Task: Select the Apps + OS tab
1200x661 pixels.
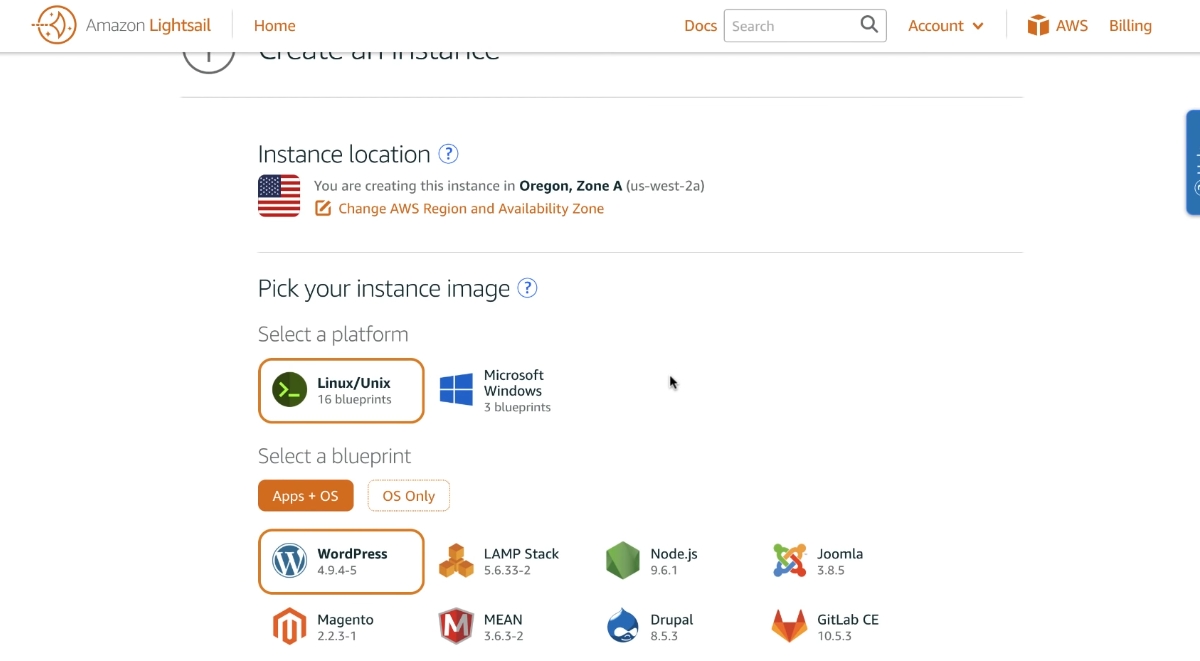Action: tap(305, 496)
